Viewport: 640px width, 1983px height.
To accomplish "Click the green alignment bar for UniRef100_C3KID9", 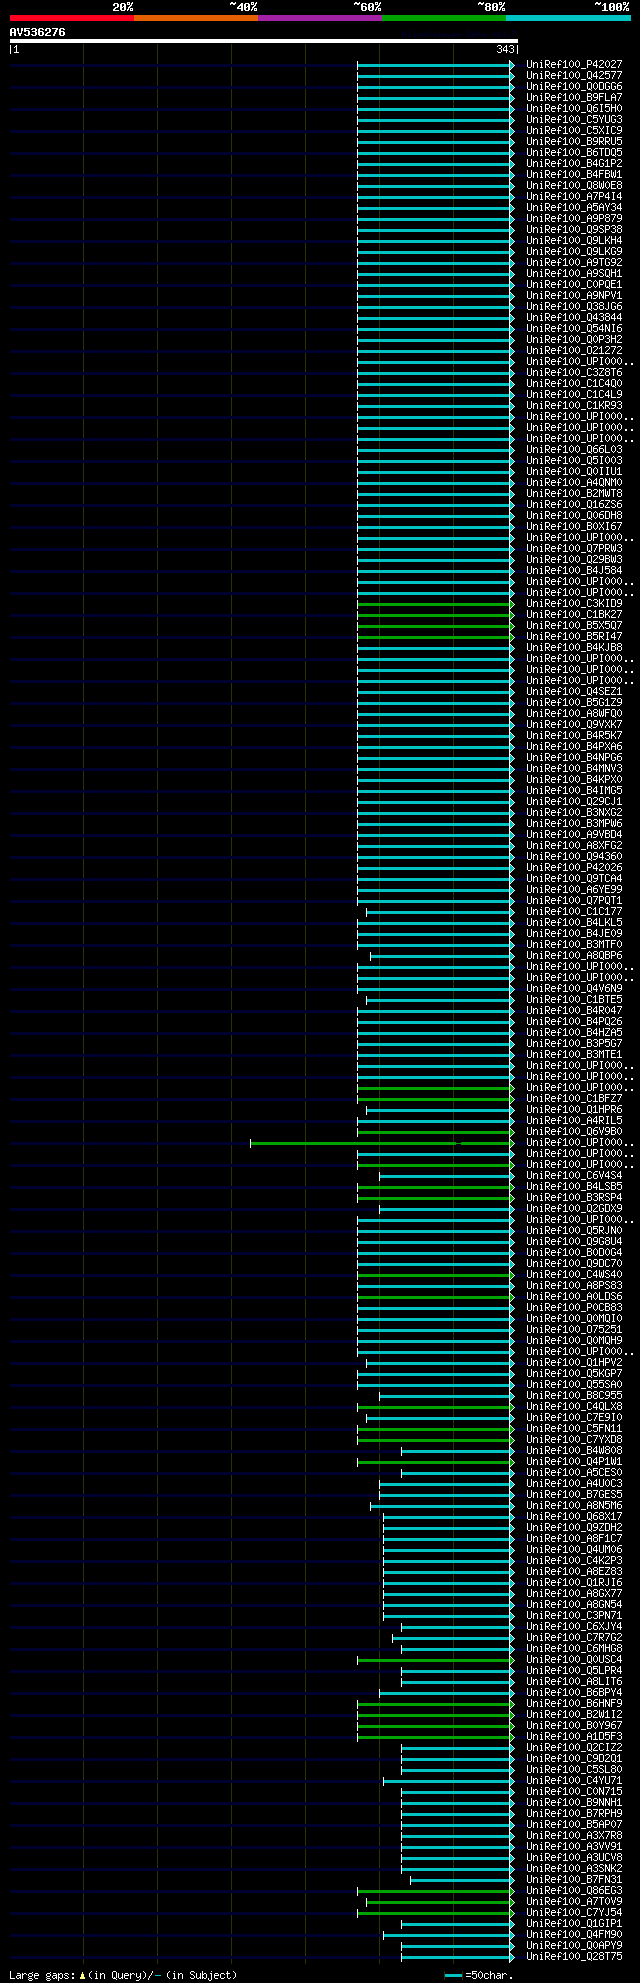I will click(436, 603).
